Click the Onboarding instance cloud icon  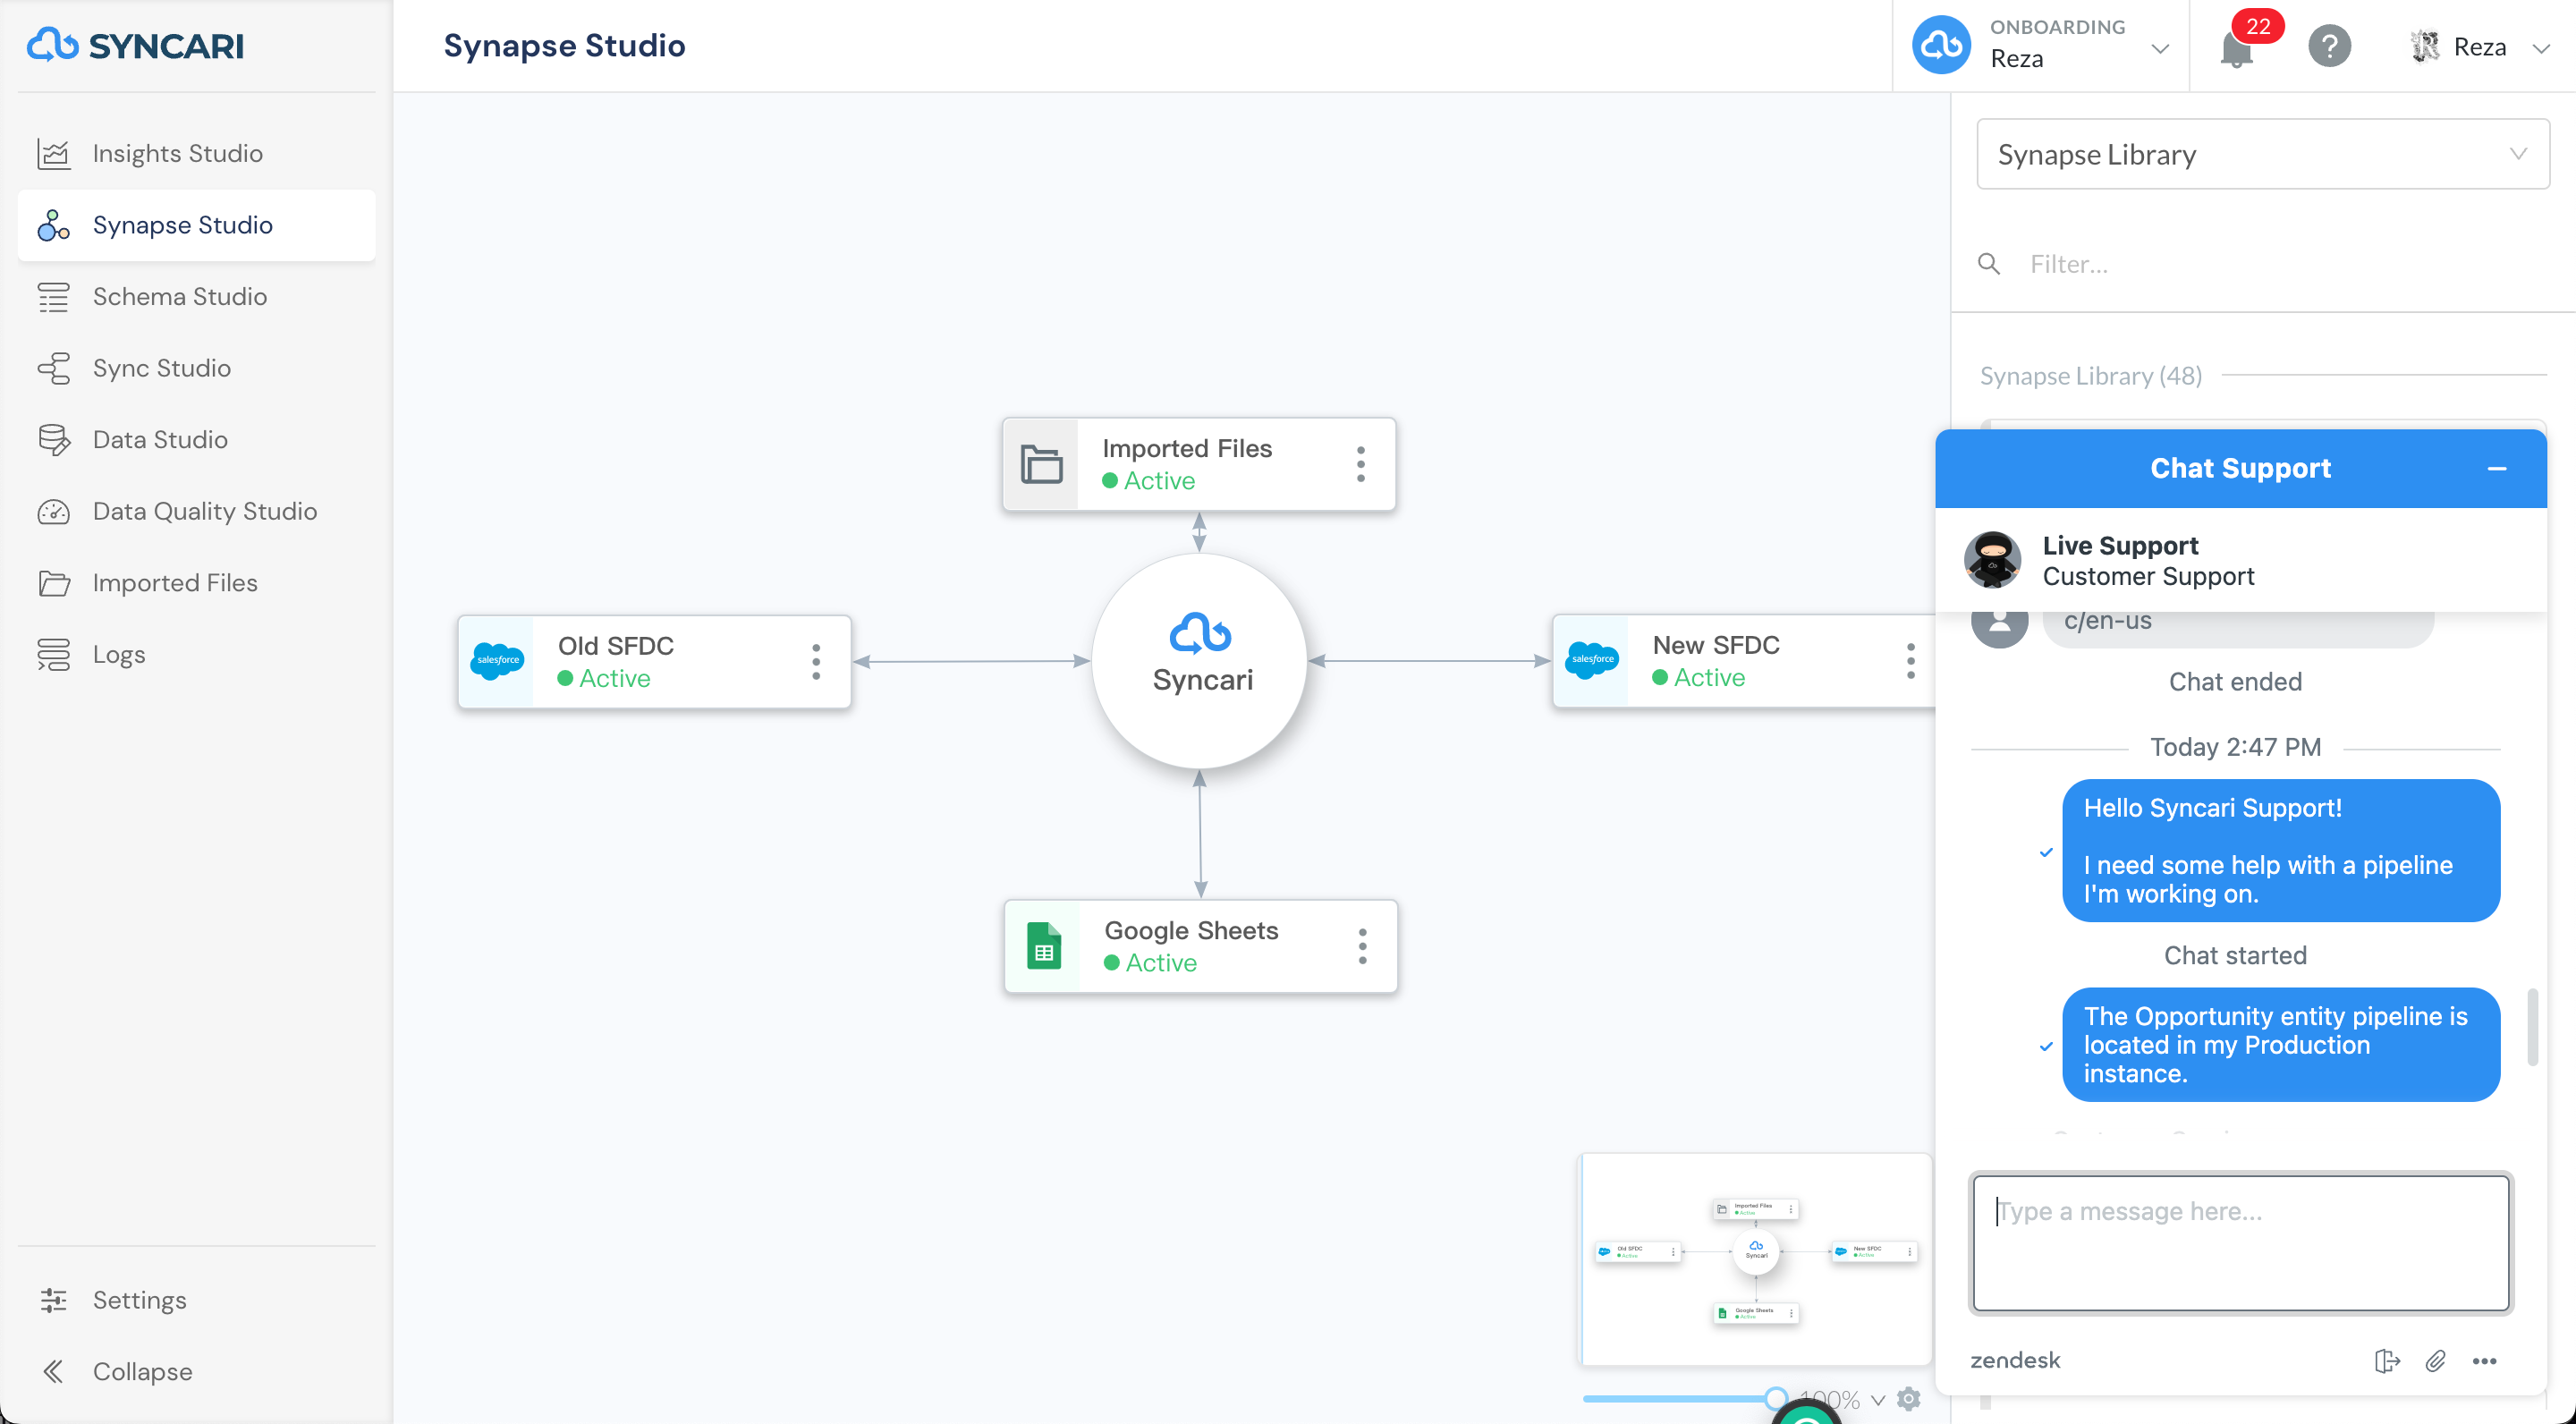click(x=1941, y=45)
